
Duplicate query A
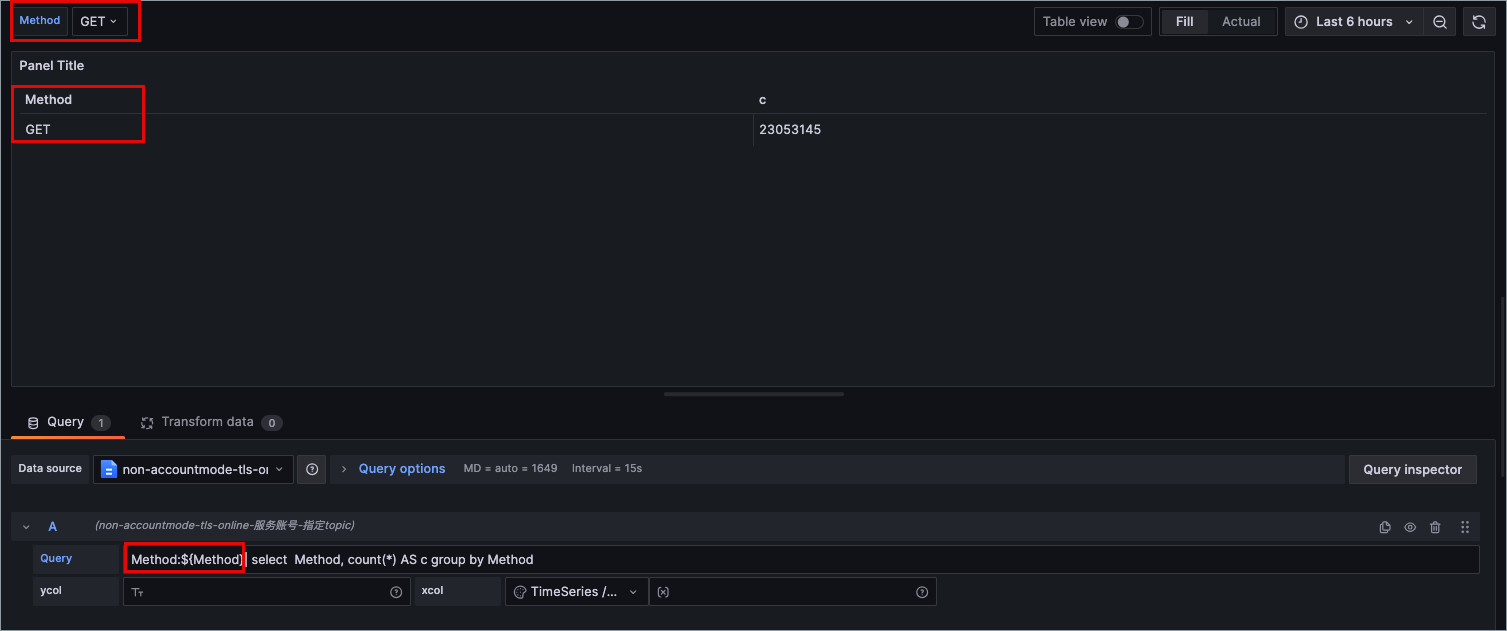click(x=1385, y=527)
